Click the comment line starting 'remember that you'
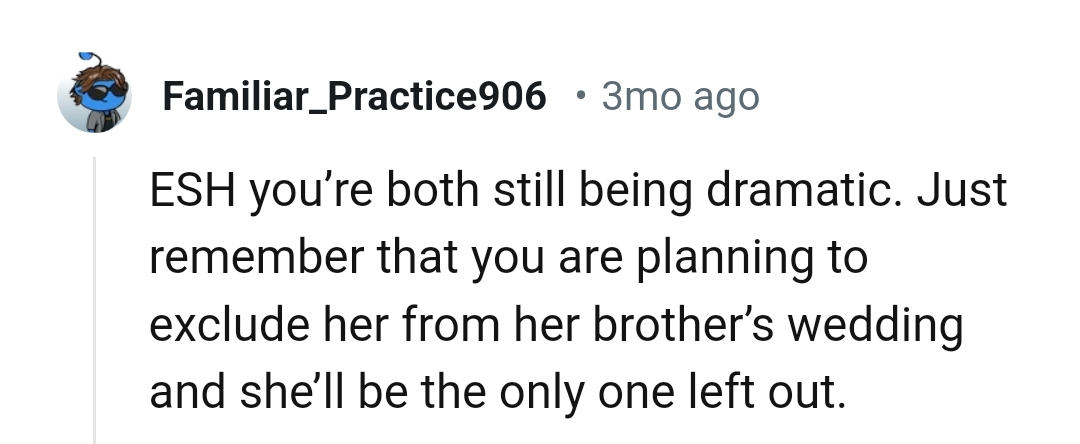 508,258
